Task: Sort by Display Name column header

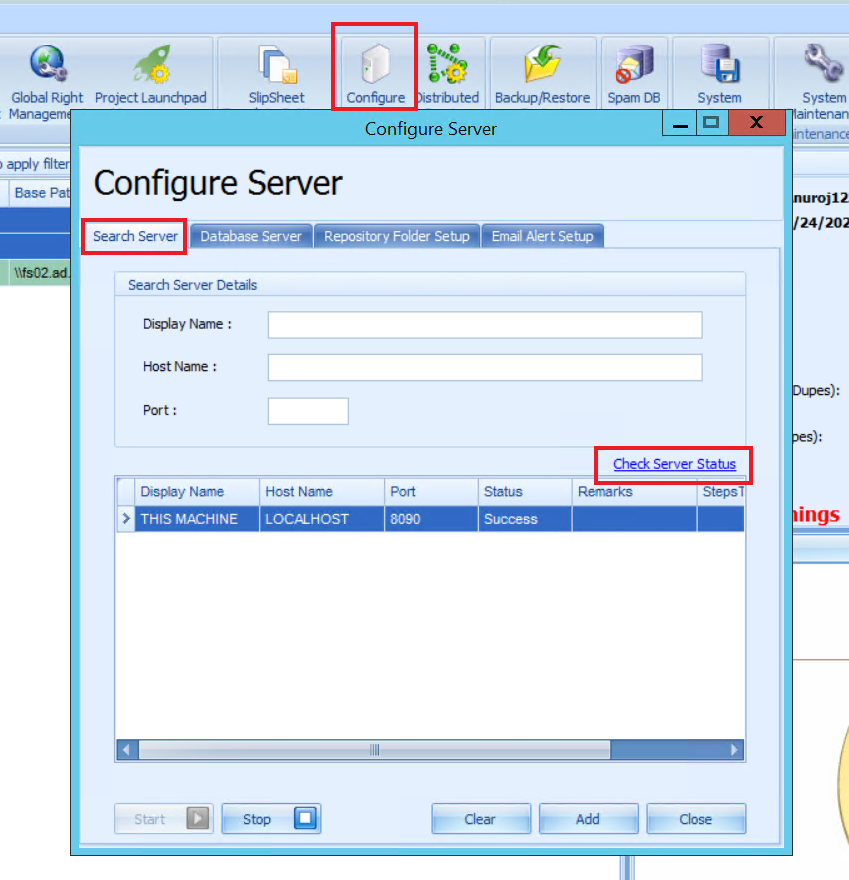Action: point(197,492)
